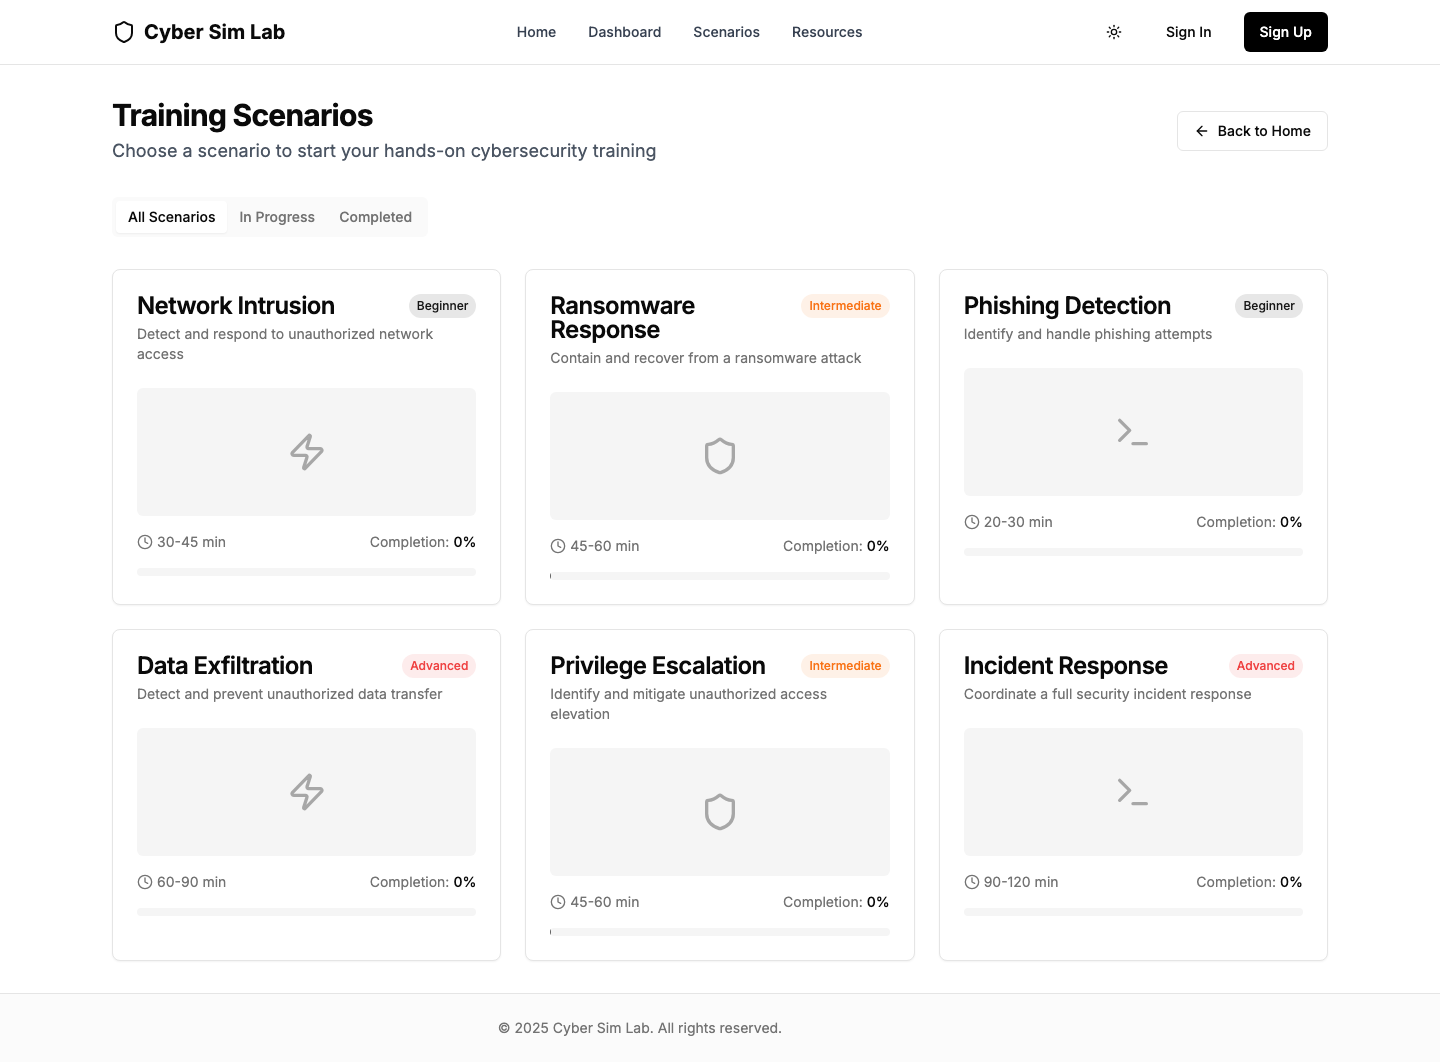Open the Privilege Escalation scenario title

click(x=658, y=666)
